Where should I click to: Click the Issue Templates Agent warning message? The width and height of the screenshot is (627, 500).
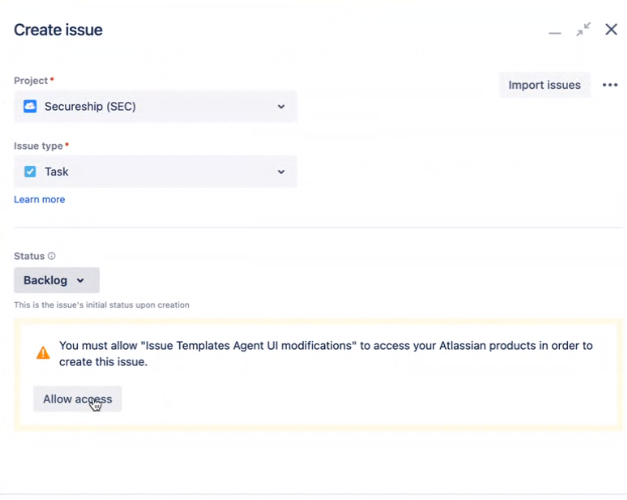click(325, 353)
